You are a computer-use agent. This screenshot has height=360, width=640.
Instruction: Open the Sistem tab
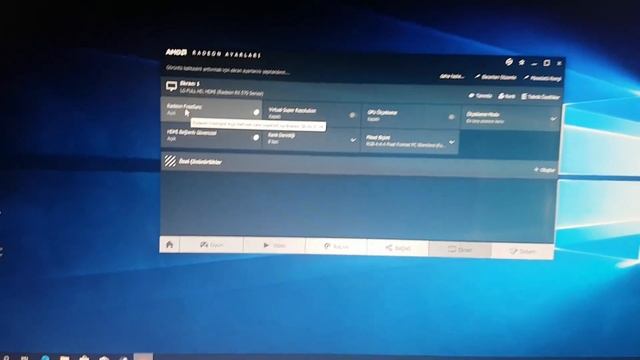[522, 251]
